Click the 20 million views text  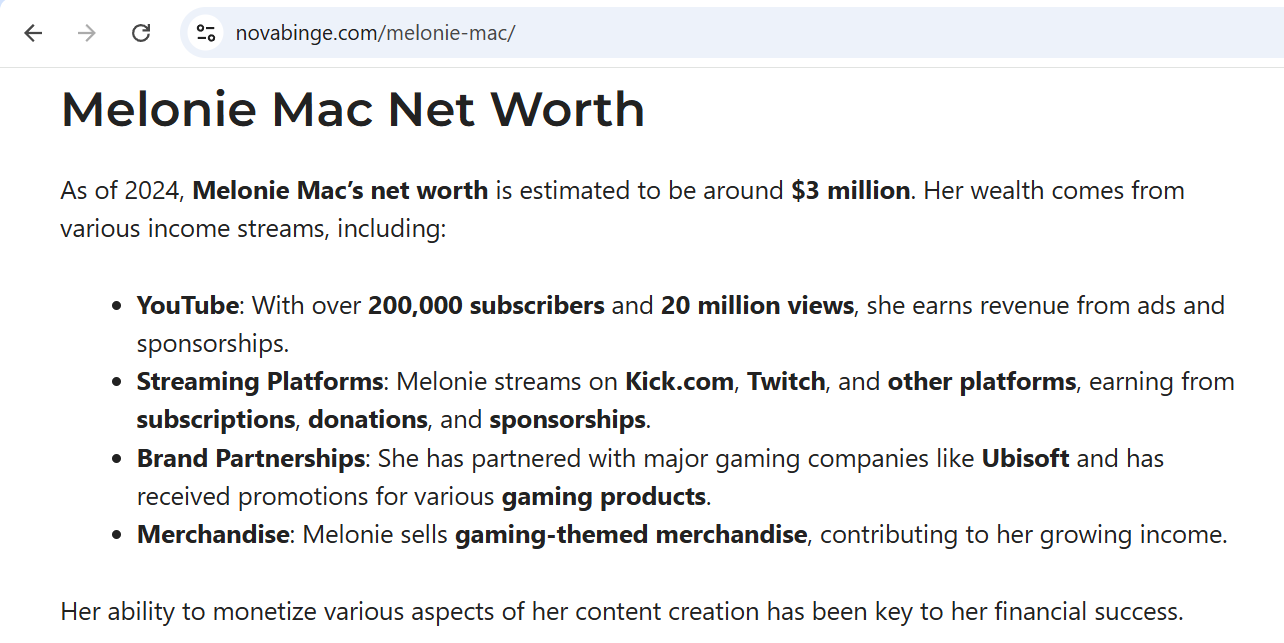(x=757, y=305)
